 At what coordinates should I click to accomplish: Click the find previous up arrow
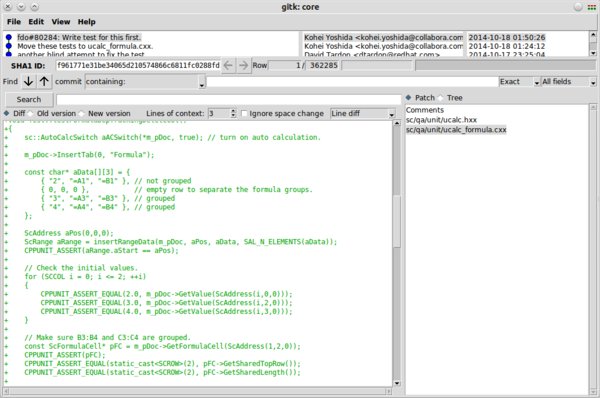44,81
